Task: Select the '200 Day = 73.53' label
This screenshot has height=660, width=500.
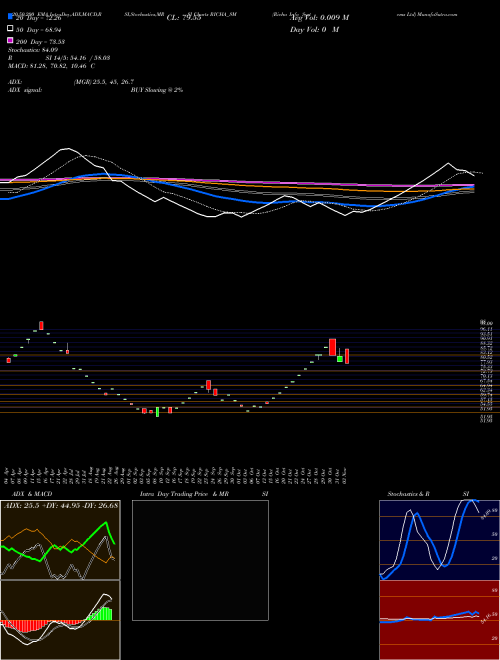Action: coord(41,42)
